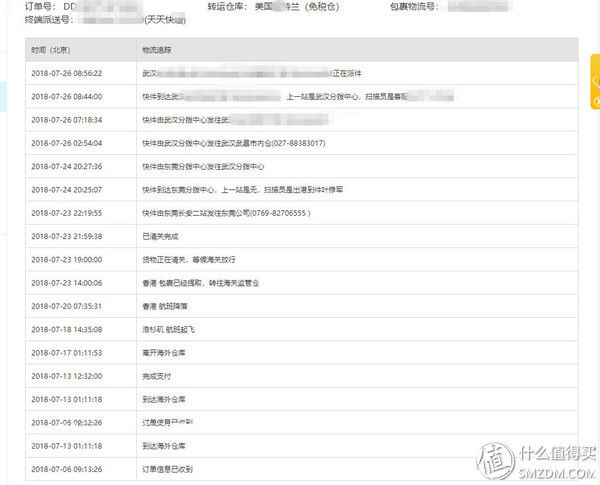Select timestamp 2018-07-13 12:32:00
600x485 pixels.
tap(67, 377)
